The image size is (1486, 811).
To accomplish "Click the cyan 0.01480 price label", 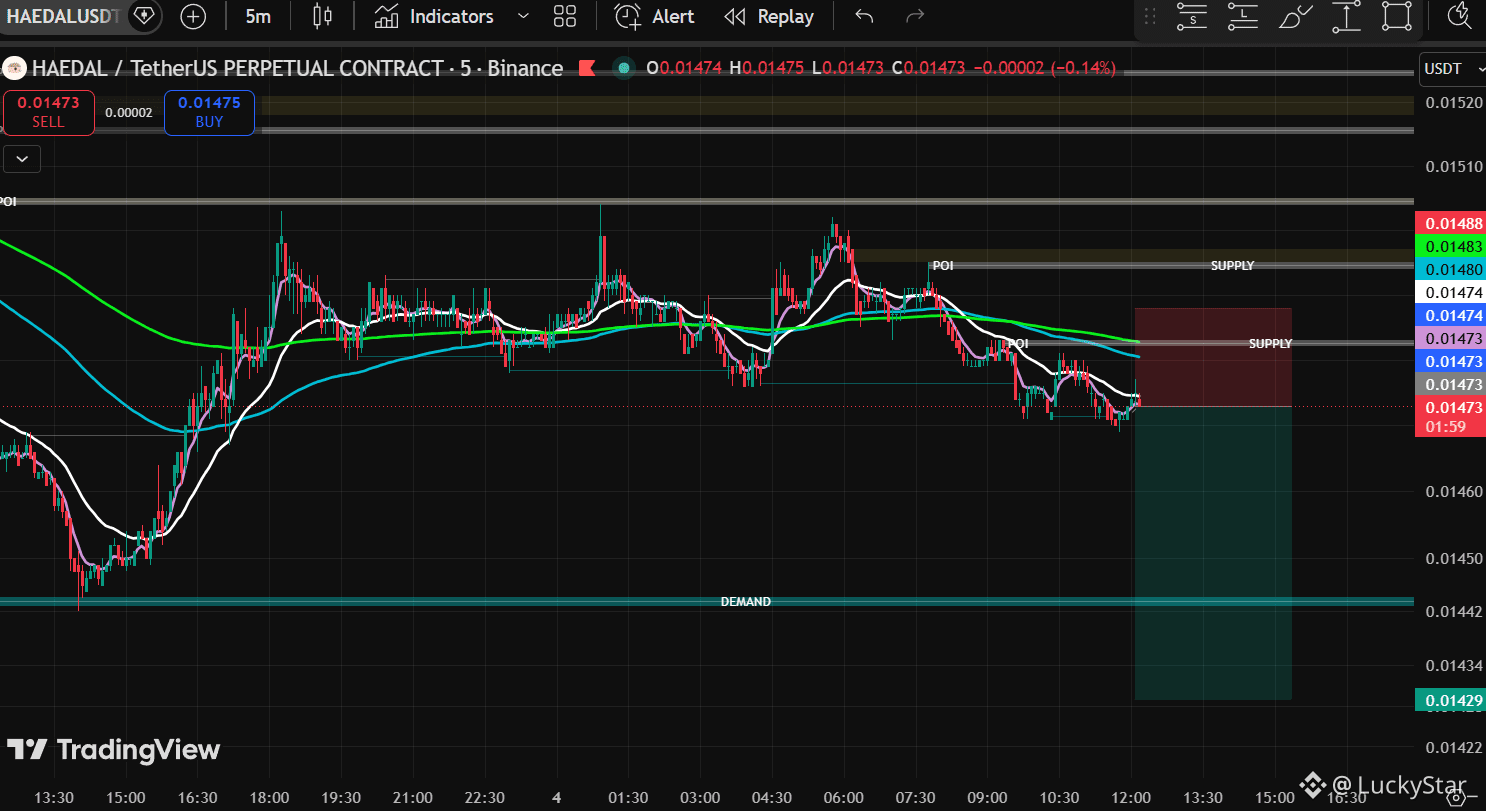I will [1451, 269].
